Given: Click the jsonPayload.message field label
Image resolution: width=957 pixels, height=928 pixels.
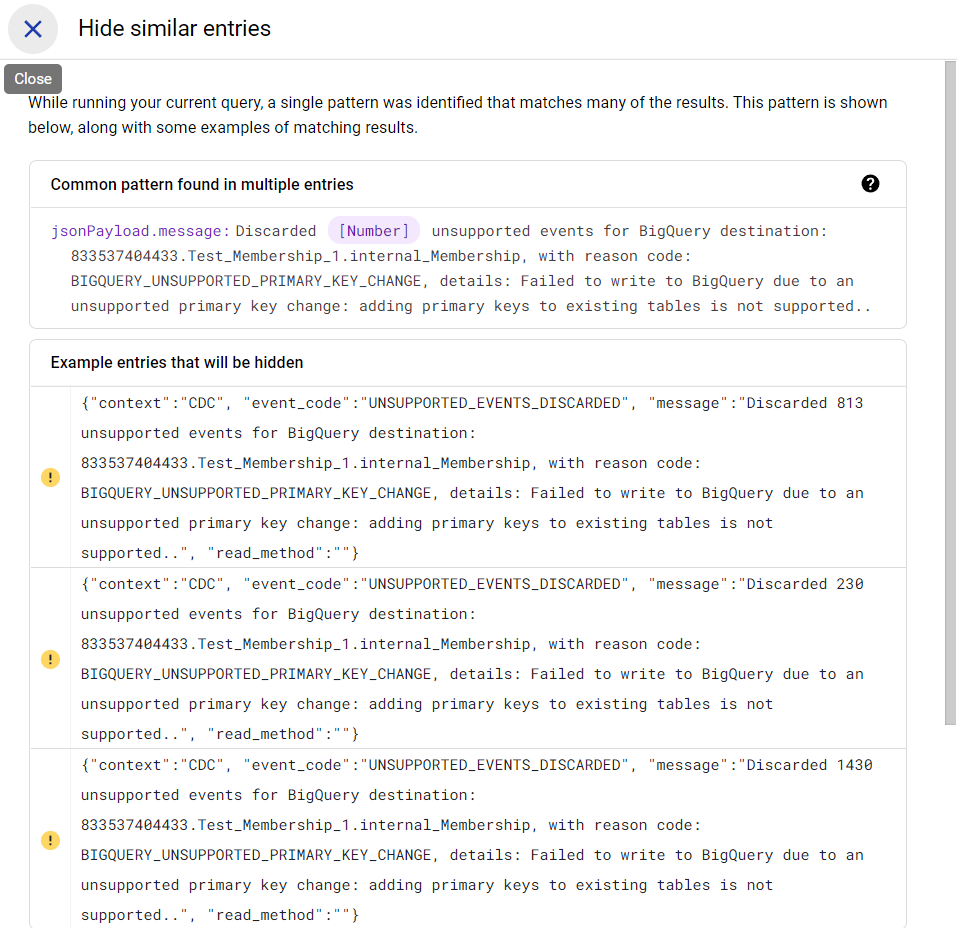Looking at the screenshot, I should point(141,231).
